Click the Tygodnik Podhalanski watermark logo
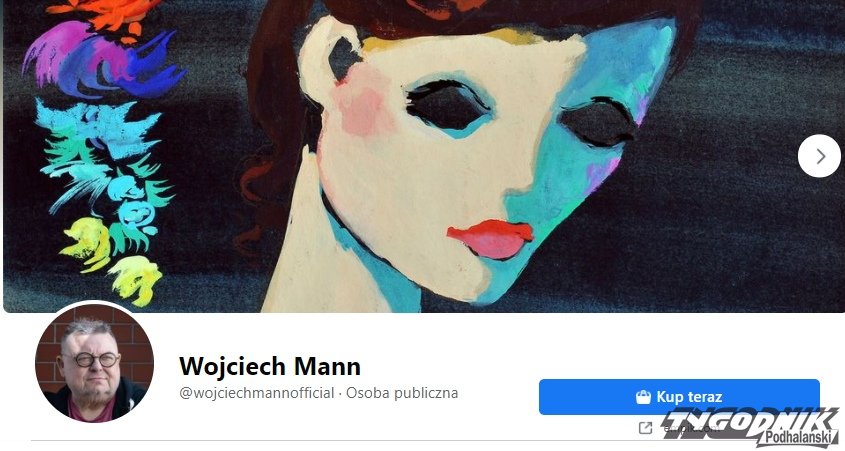Screen dimensions: 845x451 751,427
